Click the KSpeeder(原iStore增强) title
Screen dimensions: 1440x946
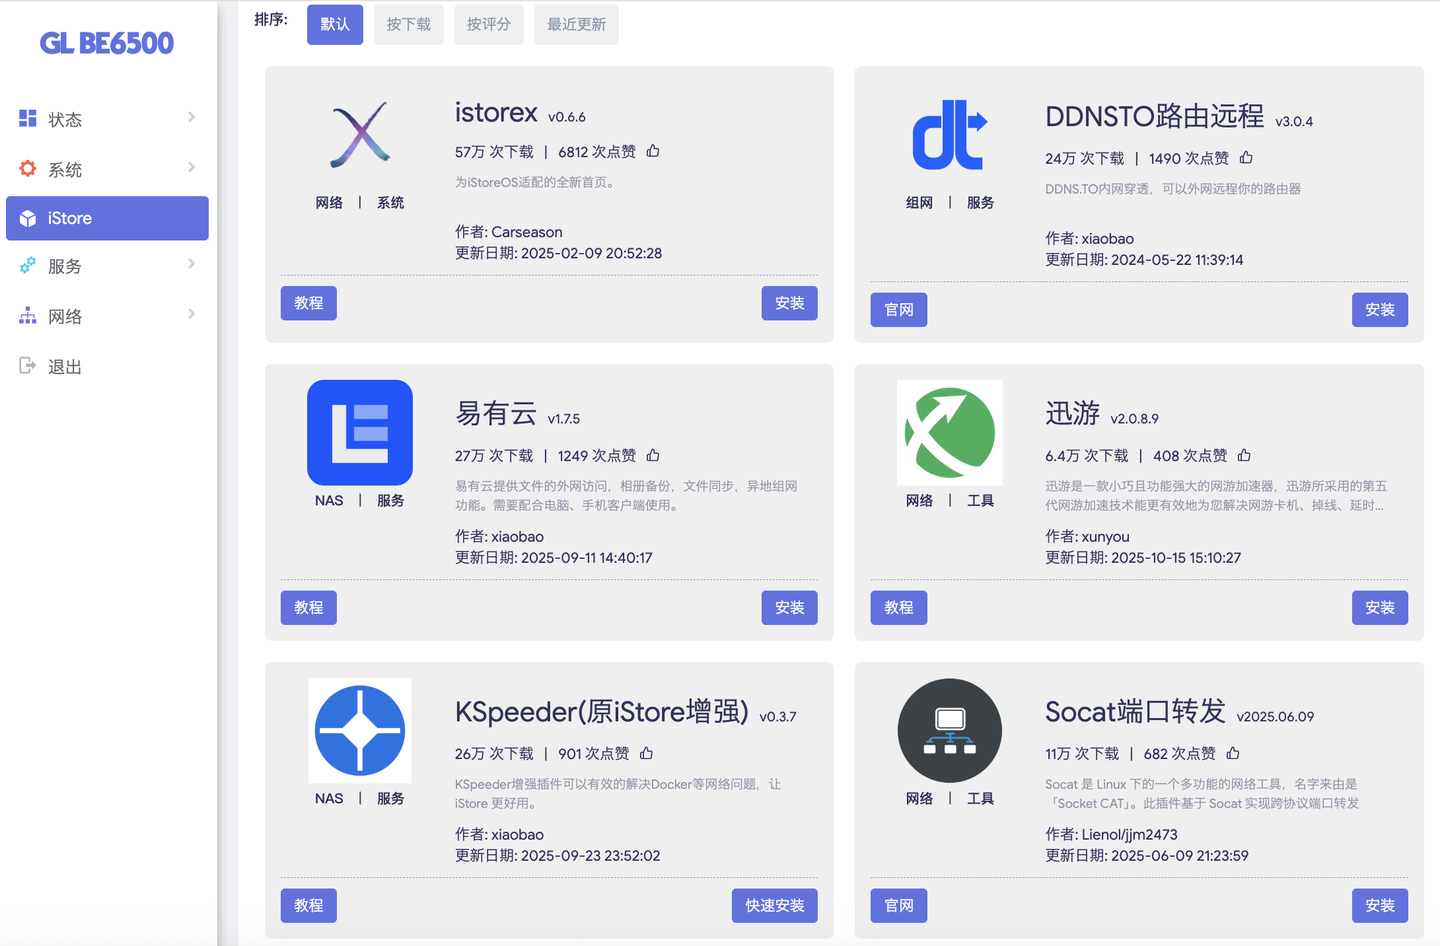pyautogui.click(x=602, y=711)
